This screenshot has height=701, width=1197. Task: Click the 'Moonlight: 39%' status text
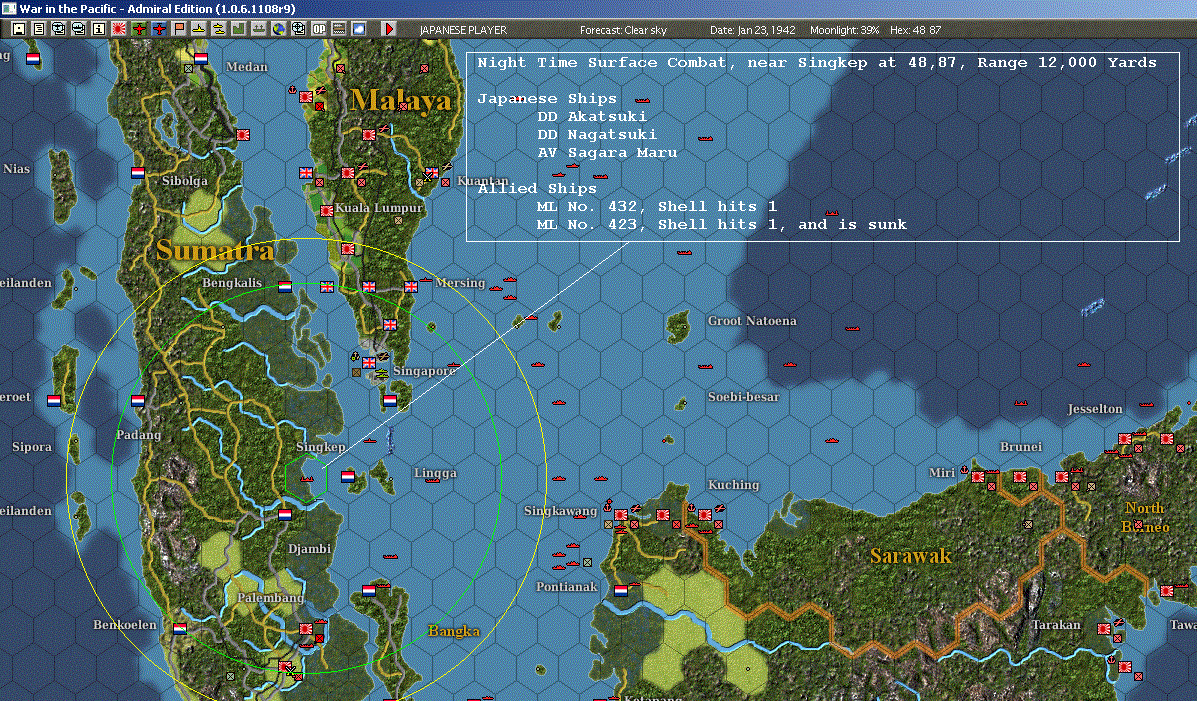point(844,30)
